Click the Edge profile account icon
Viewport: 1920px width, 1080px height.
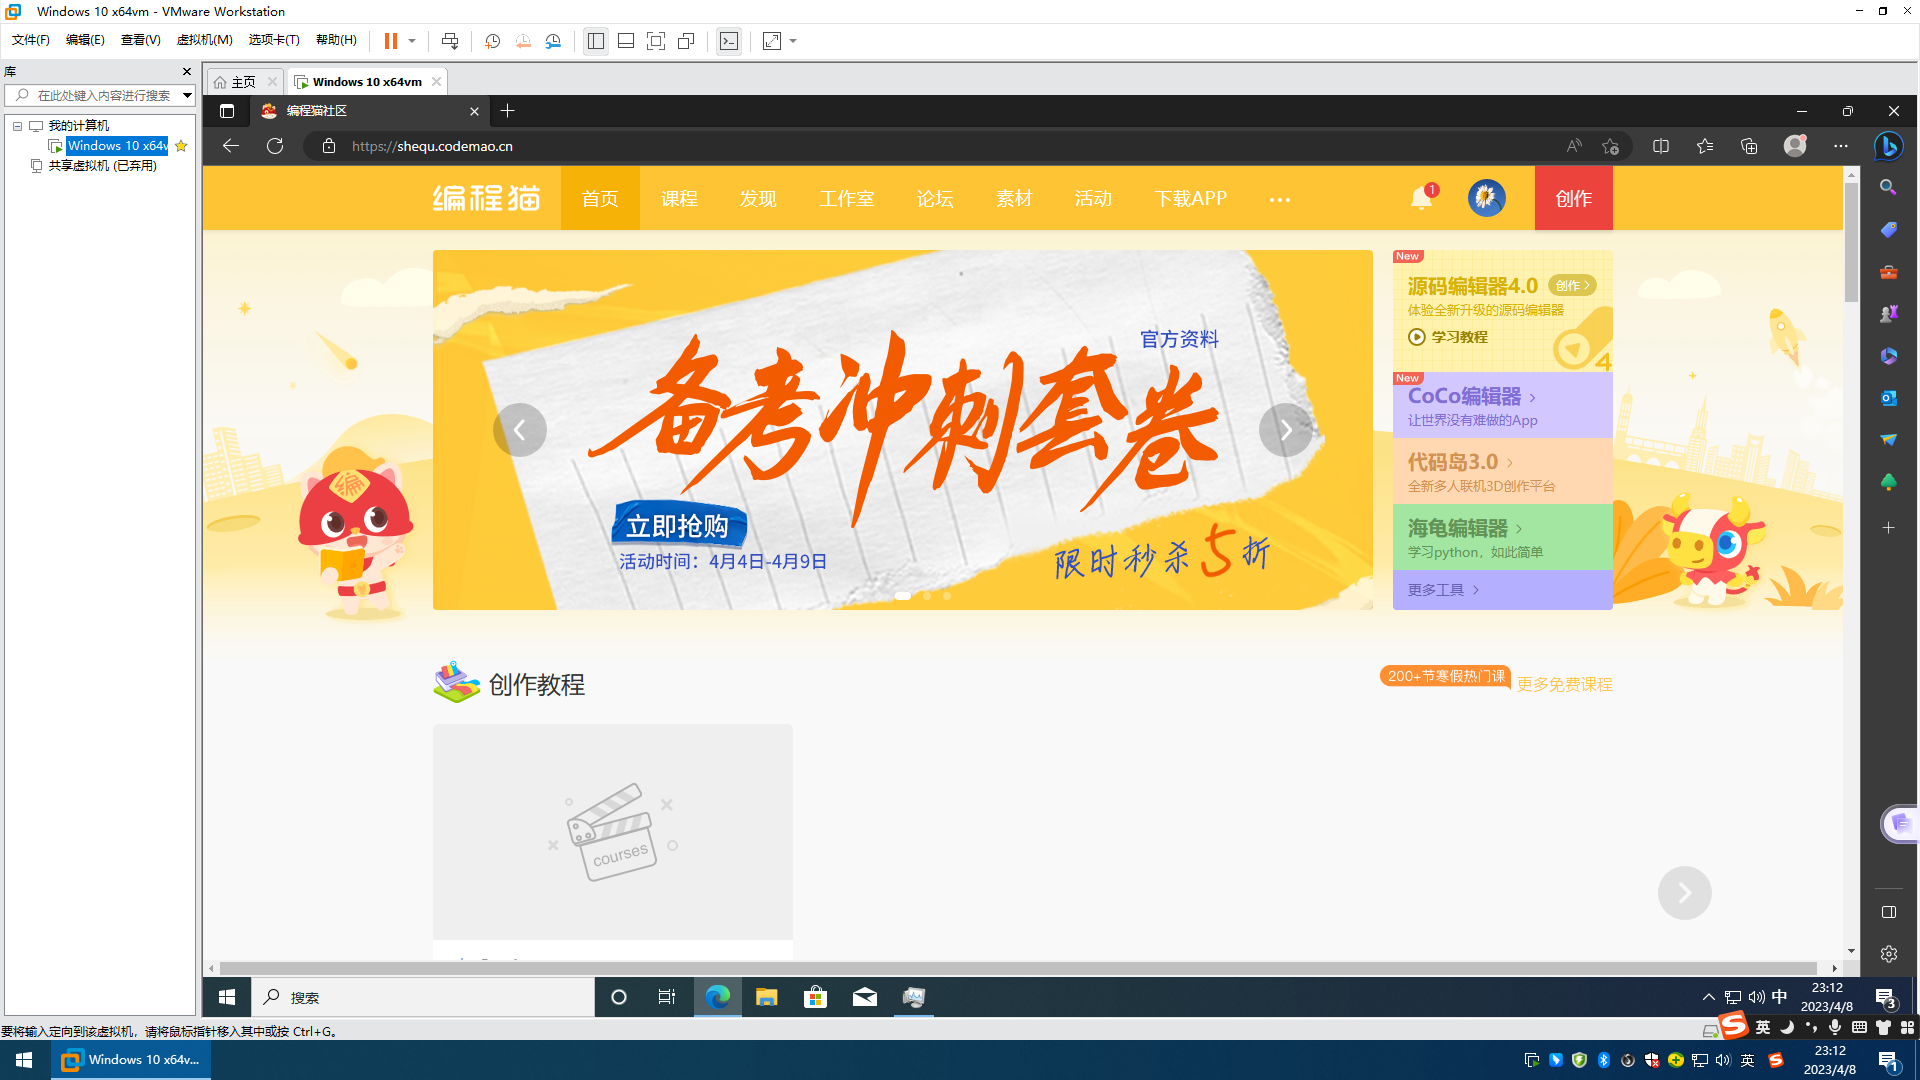pos(1796,146)
